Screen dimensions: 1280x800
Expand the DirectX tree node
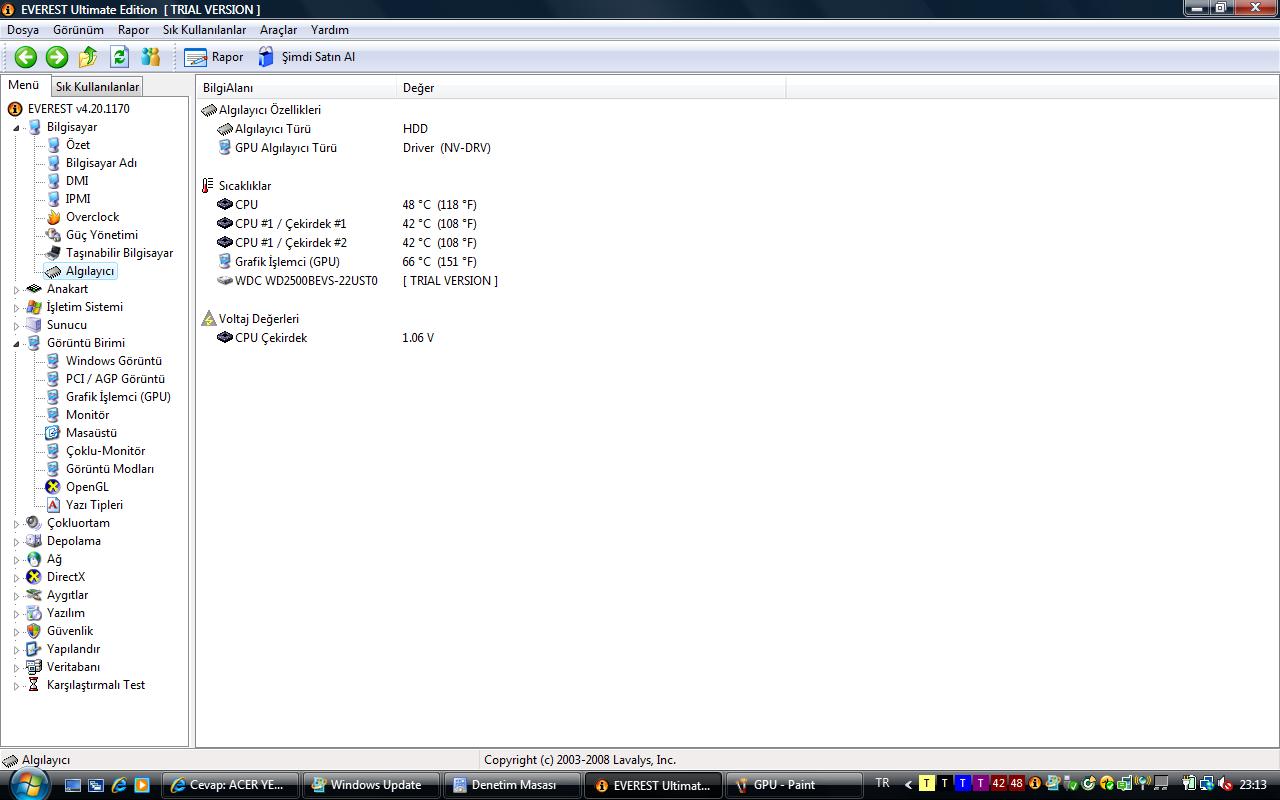coord(16,578)
